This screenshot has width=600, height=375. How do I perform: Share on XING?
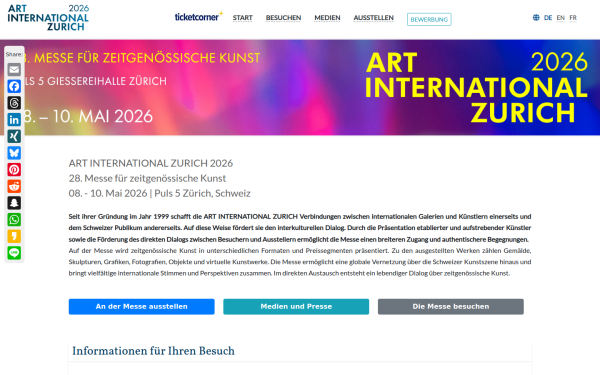[14, 136]
